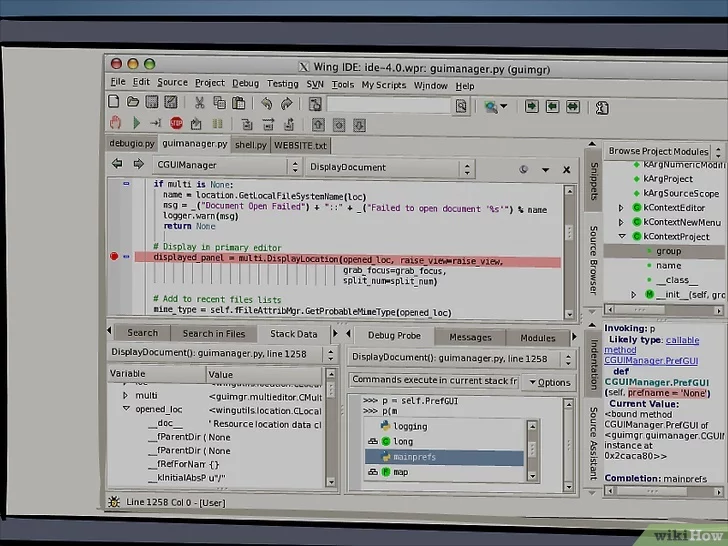728x546 pixels.
Task: Open the Snippets vertical tab
Action: [x=594, y=182]
